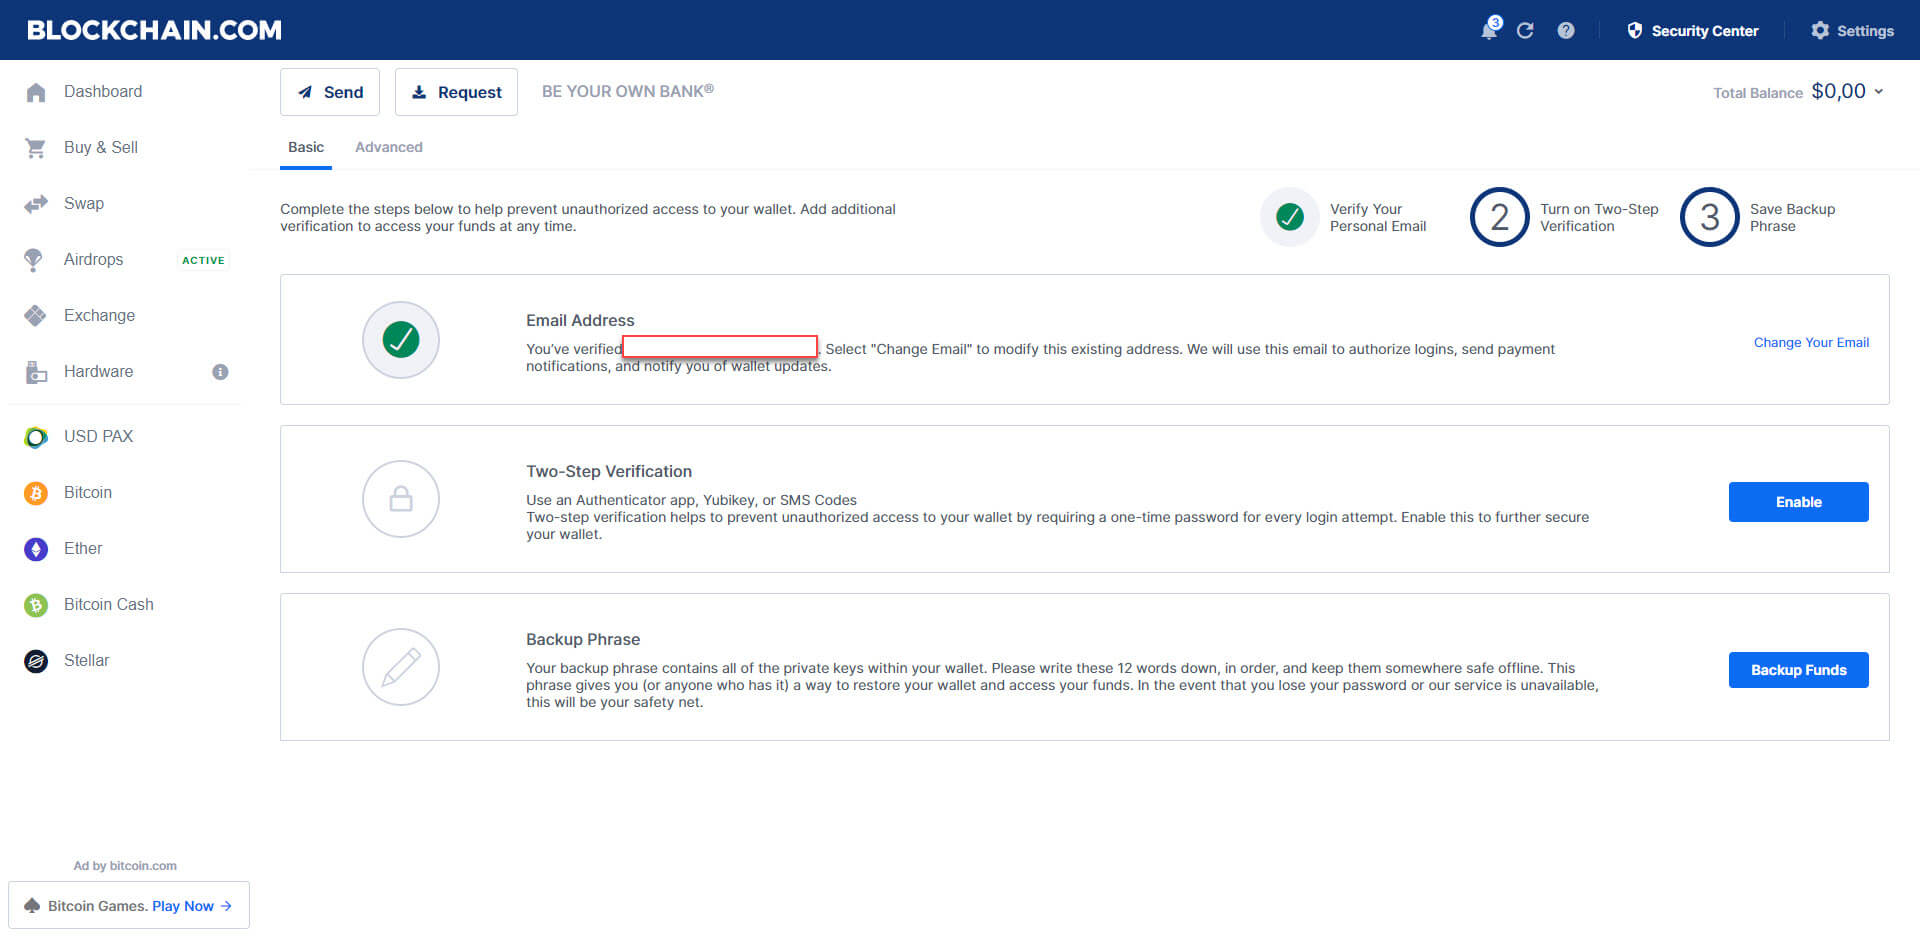Open the help question mark icon
This screenshot has height=937, width=1920.
pos(1566,31)
